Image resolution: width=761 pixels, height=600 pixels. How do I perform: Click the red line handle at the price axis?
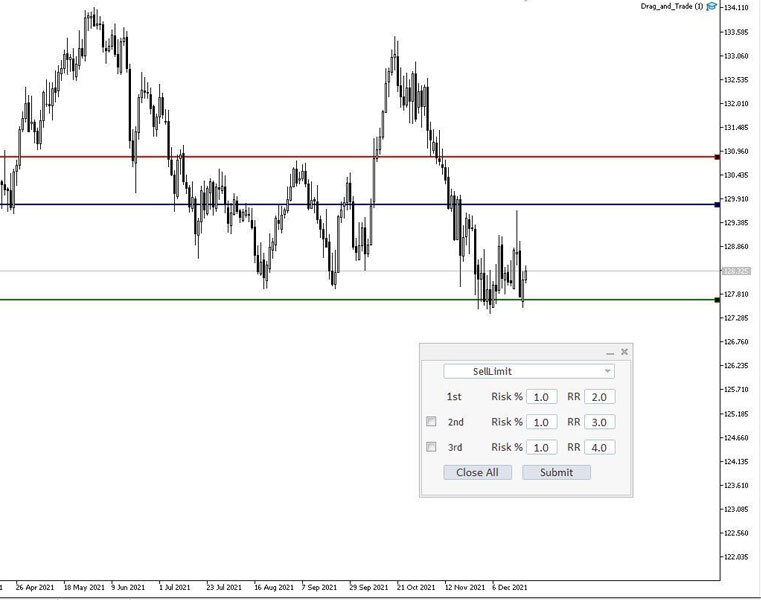tap(717, 157)
